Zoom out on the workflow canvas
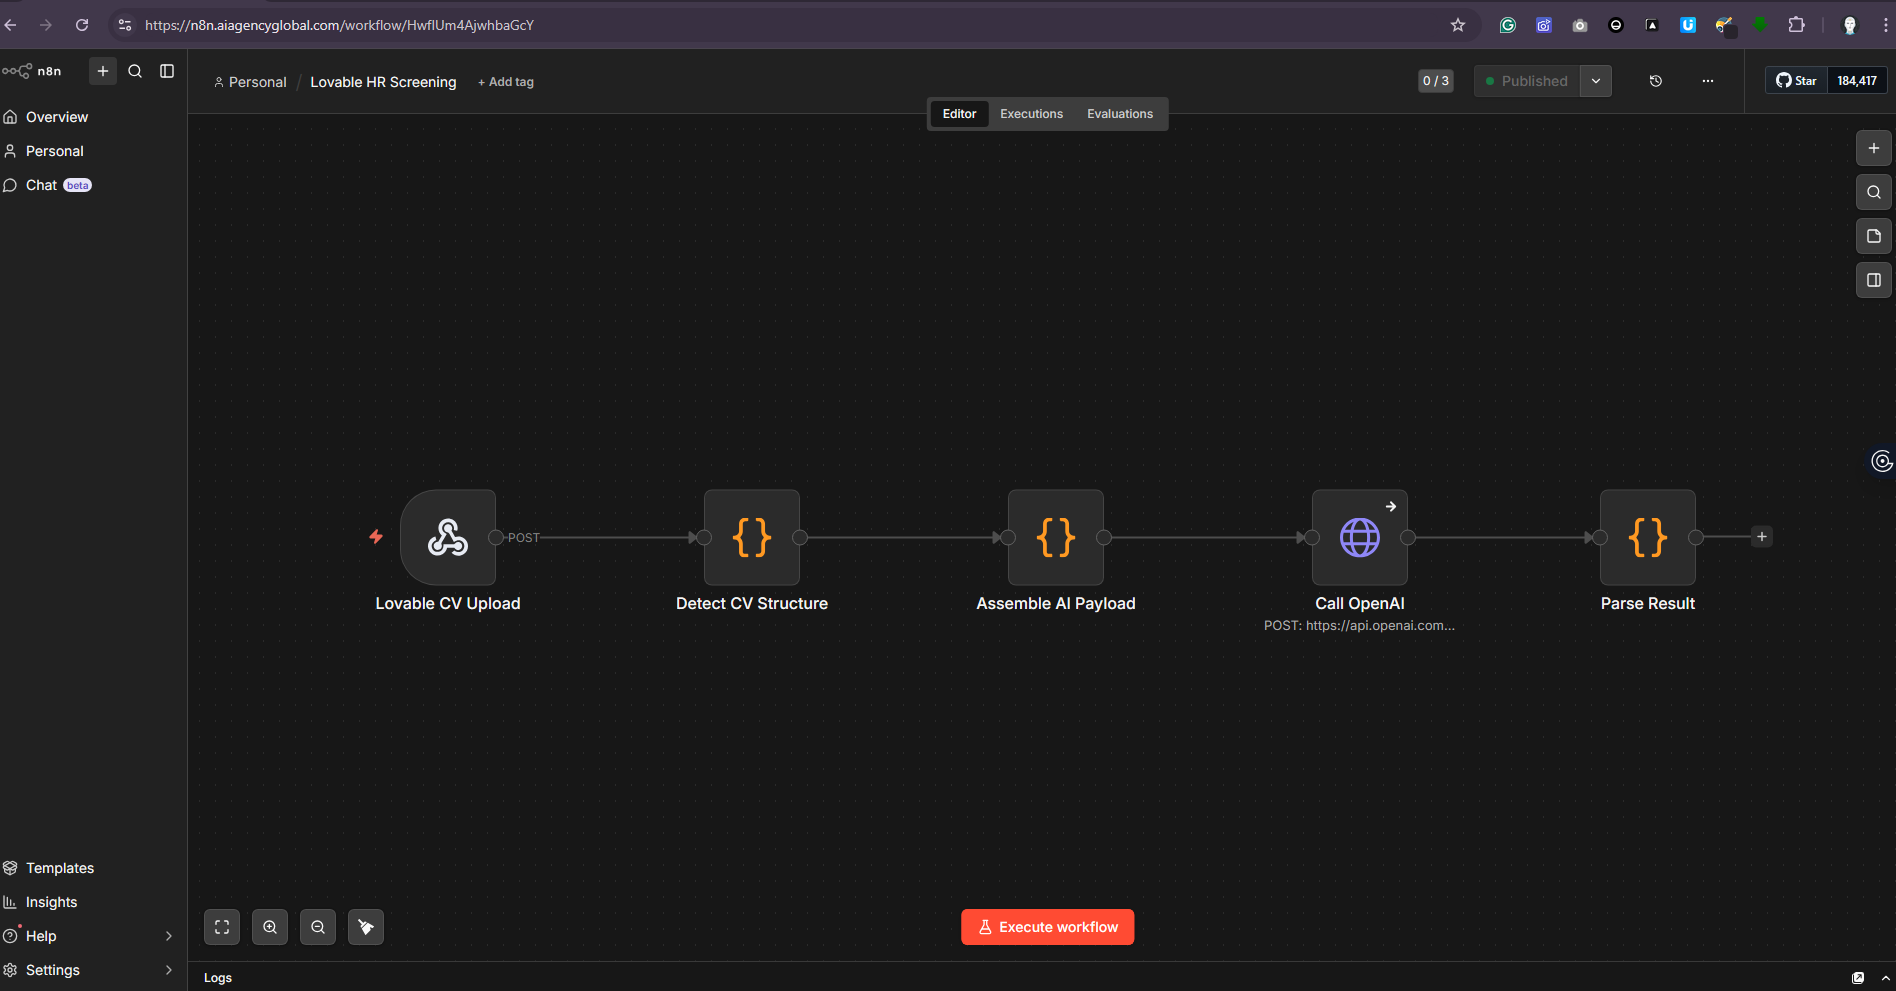 [318, 927]
